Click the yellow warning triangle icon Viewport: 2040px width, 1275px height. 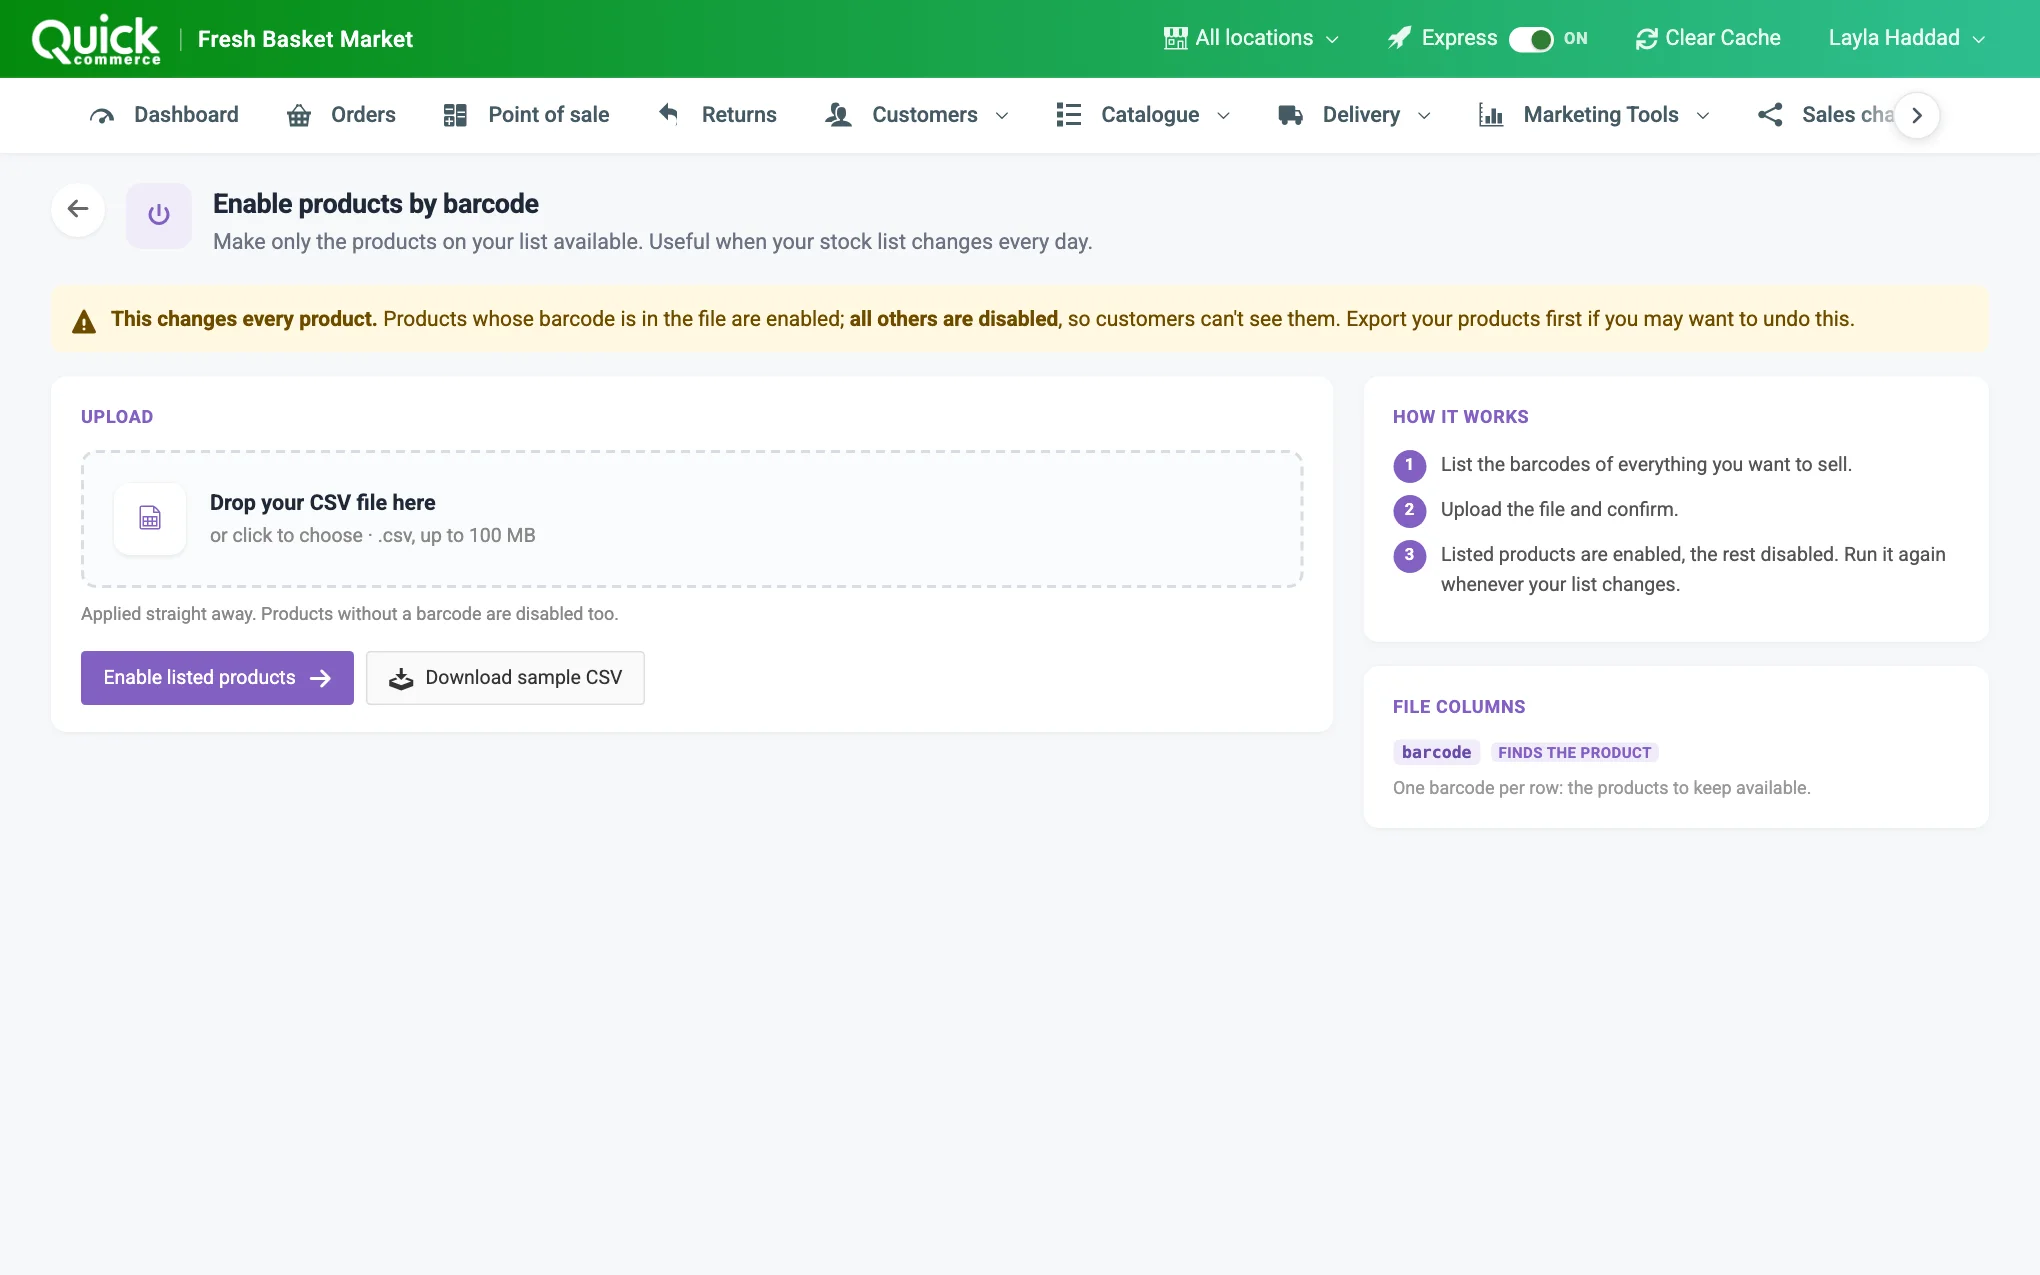click(x=84, y=321)
